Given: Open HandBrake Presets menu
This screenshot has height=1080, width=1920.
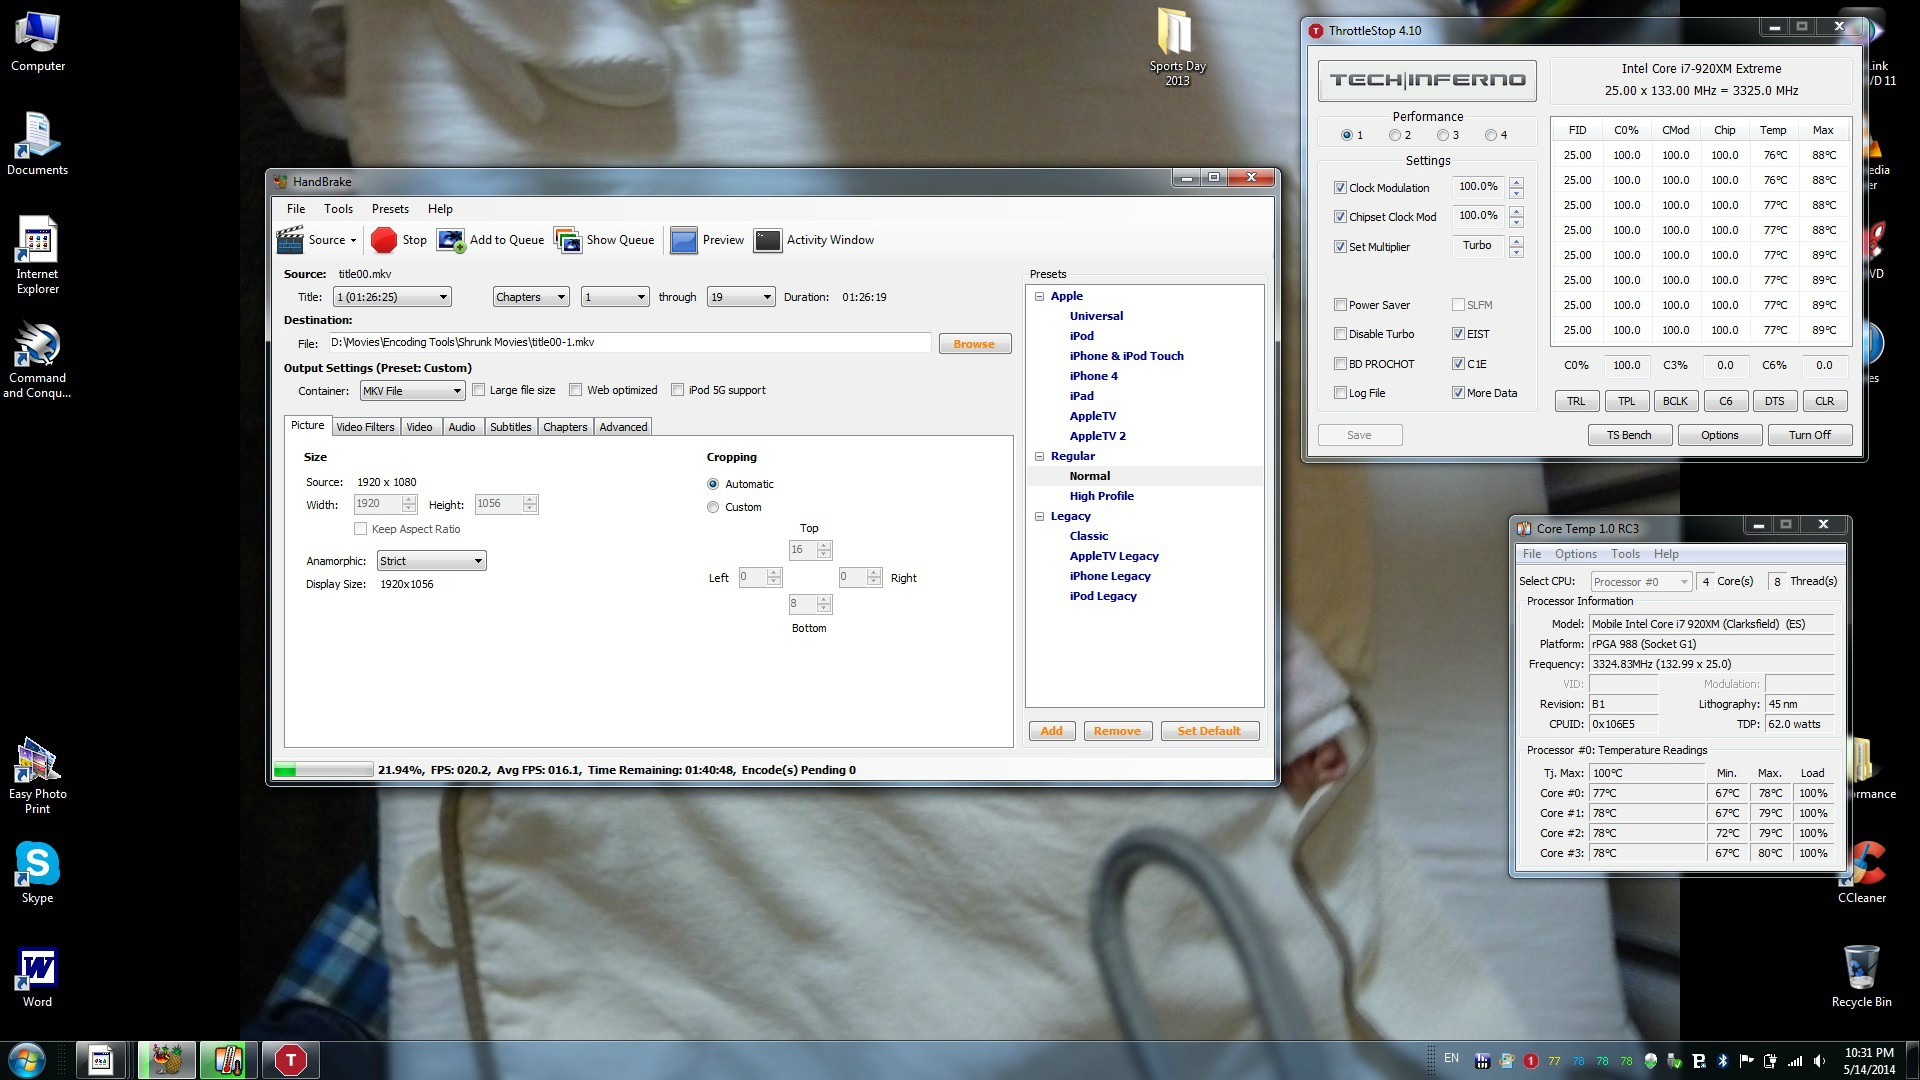Looking at the screenshot, I should click(x=390, y=209).
